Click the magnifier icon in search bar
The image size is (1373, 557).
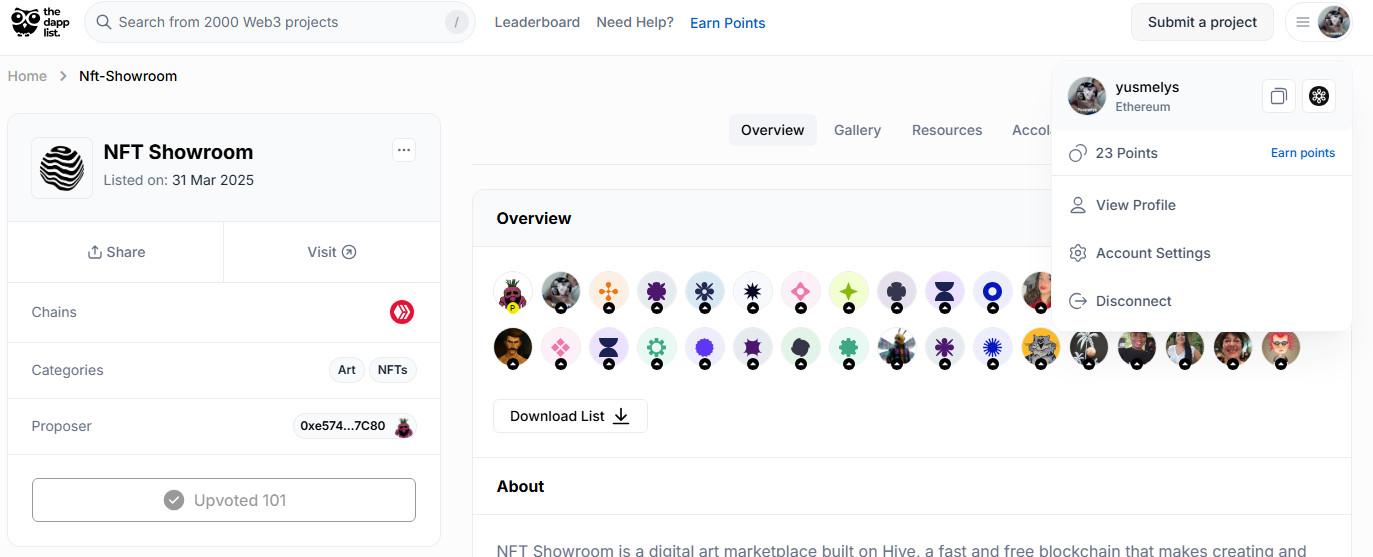tap(103, 22)
